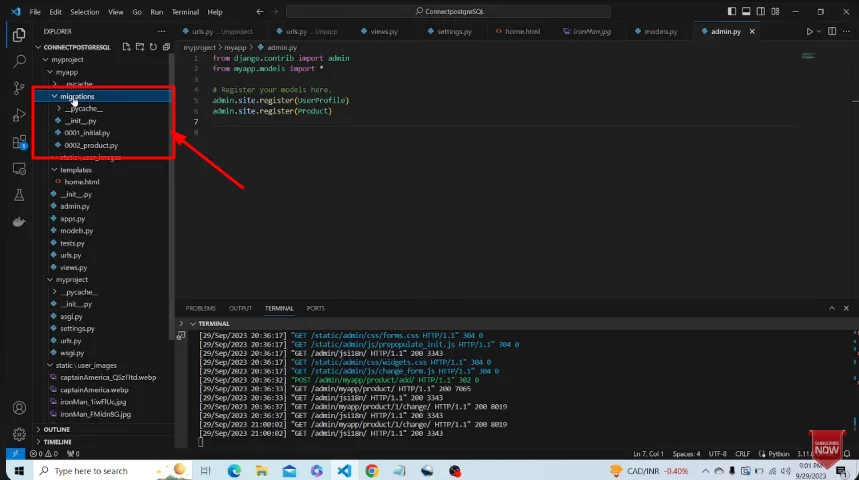
Task: Switch to the OUTPUT panel tab
Action: 240,308
